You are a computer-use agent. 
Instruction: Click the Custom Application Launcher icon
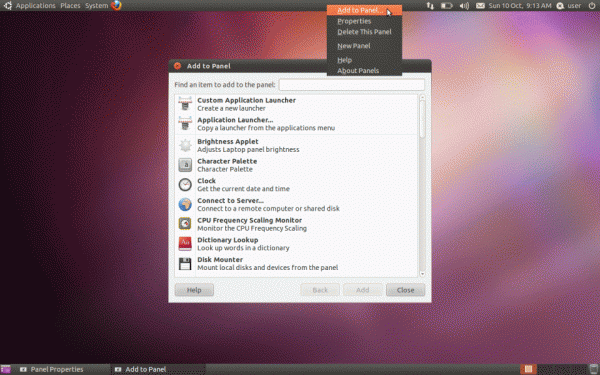[x=185, y=104]
